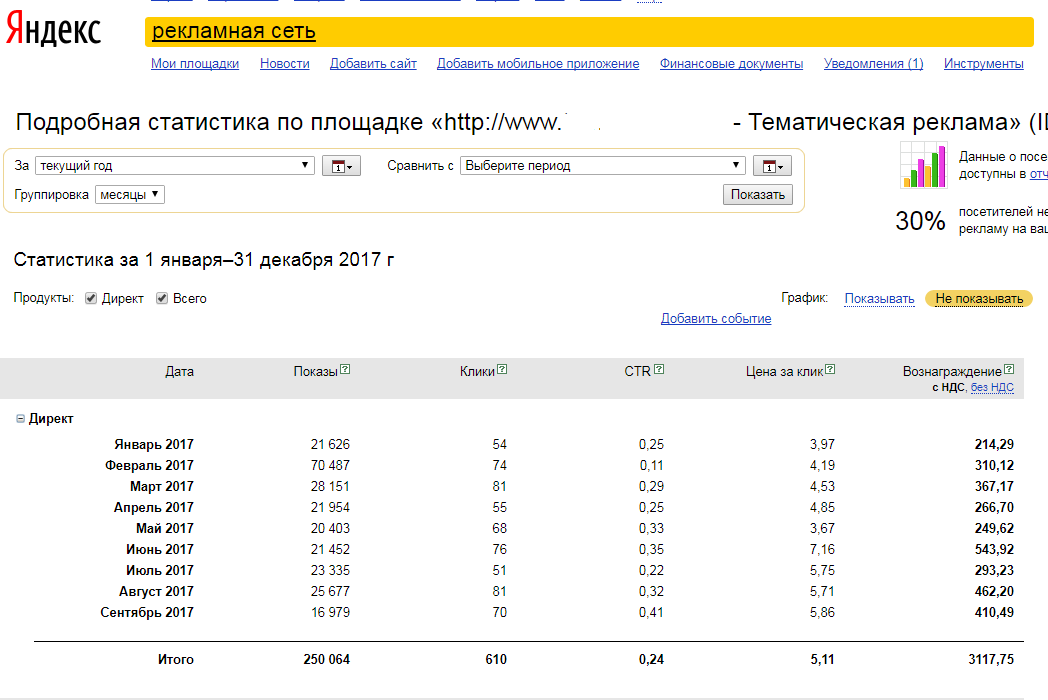Click the CTR value 0,41 for September
Image resolution: width=1048 pixels, height=700 pixels.
(651, 612)
